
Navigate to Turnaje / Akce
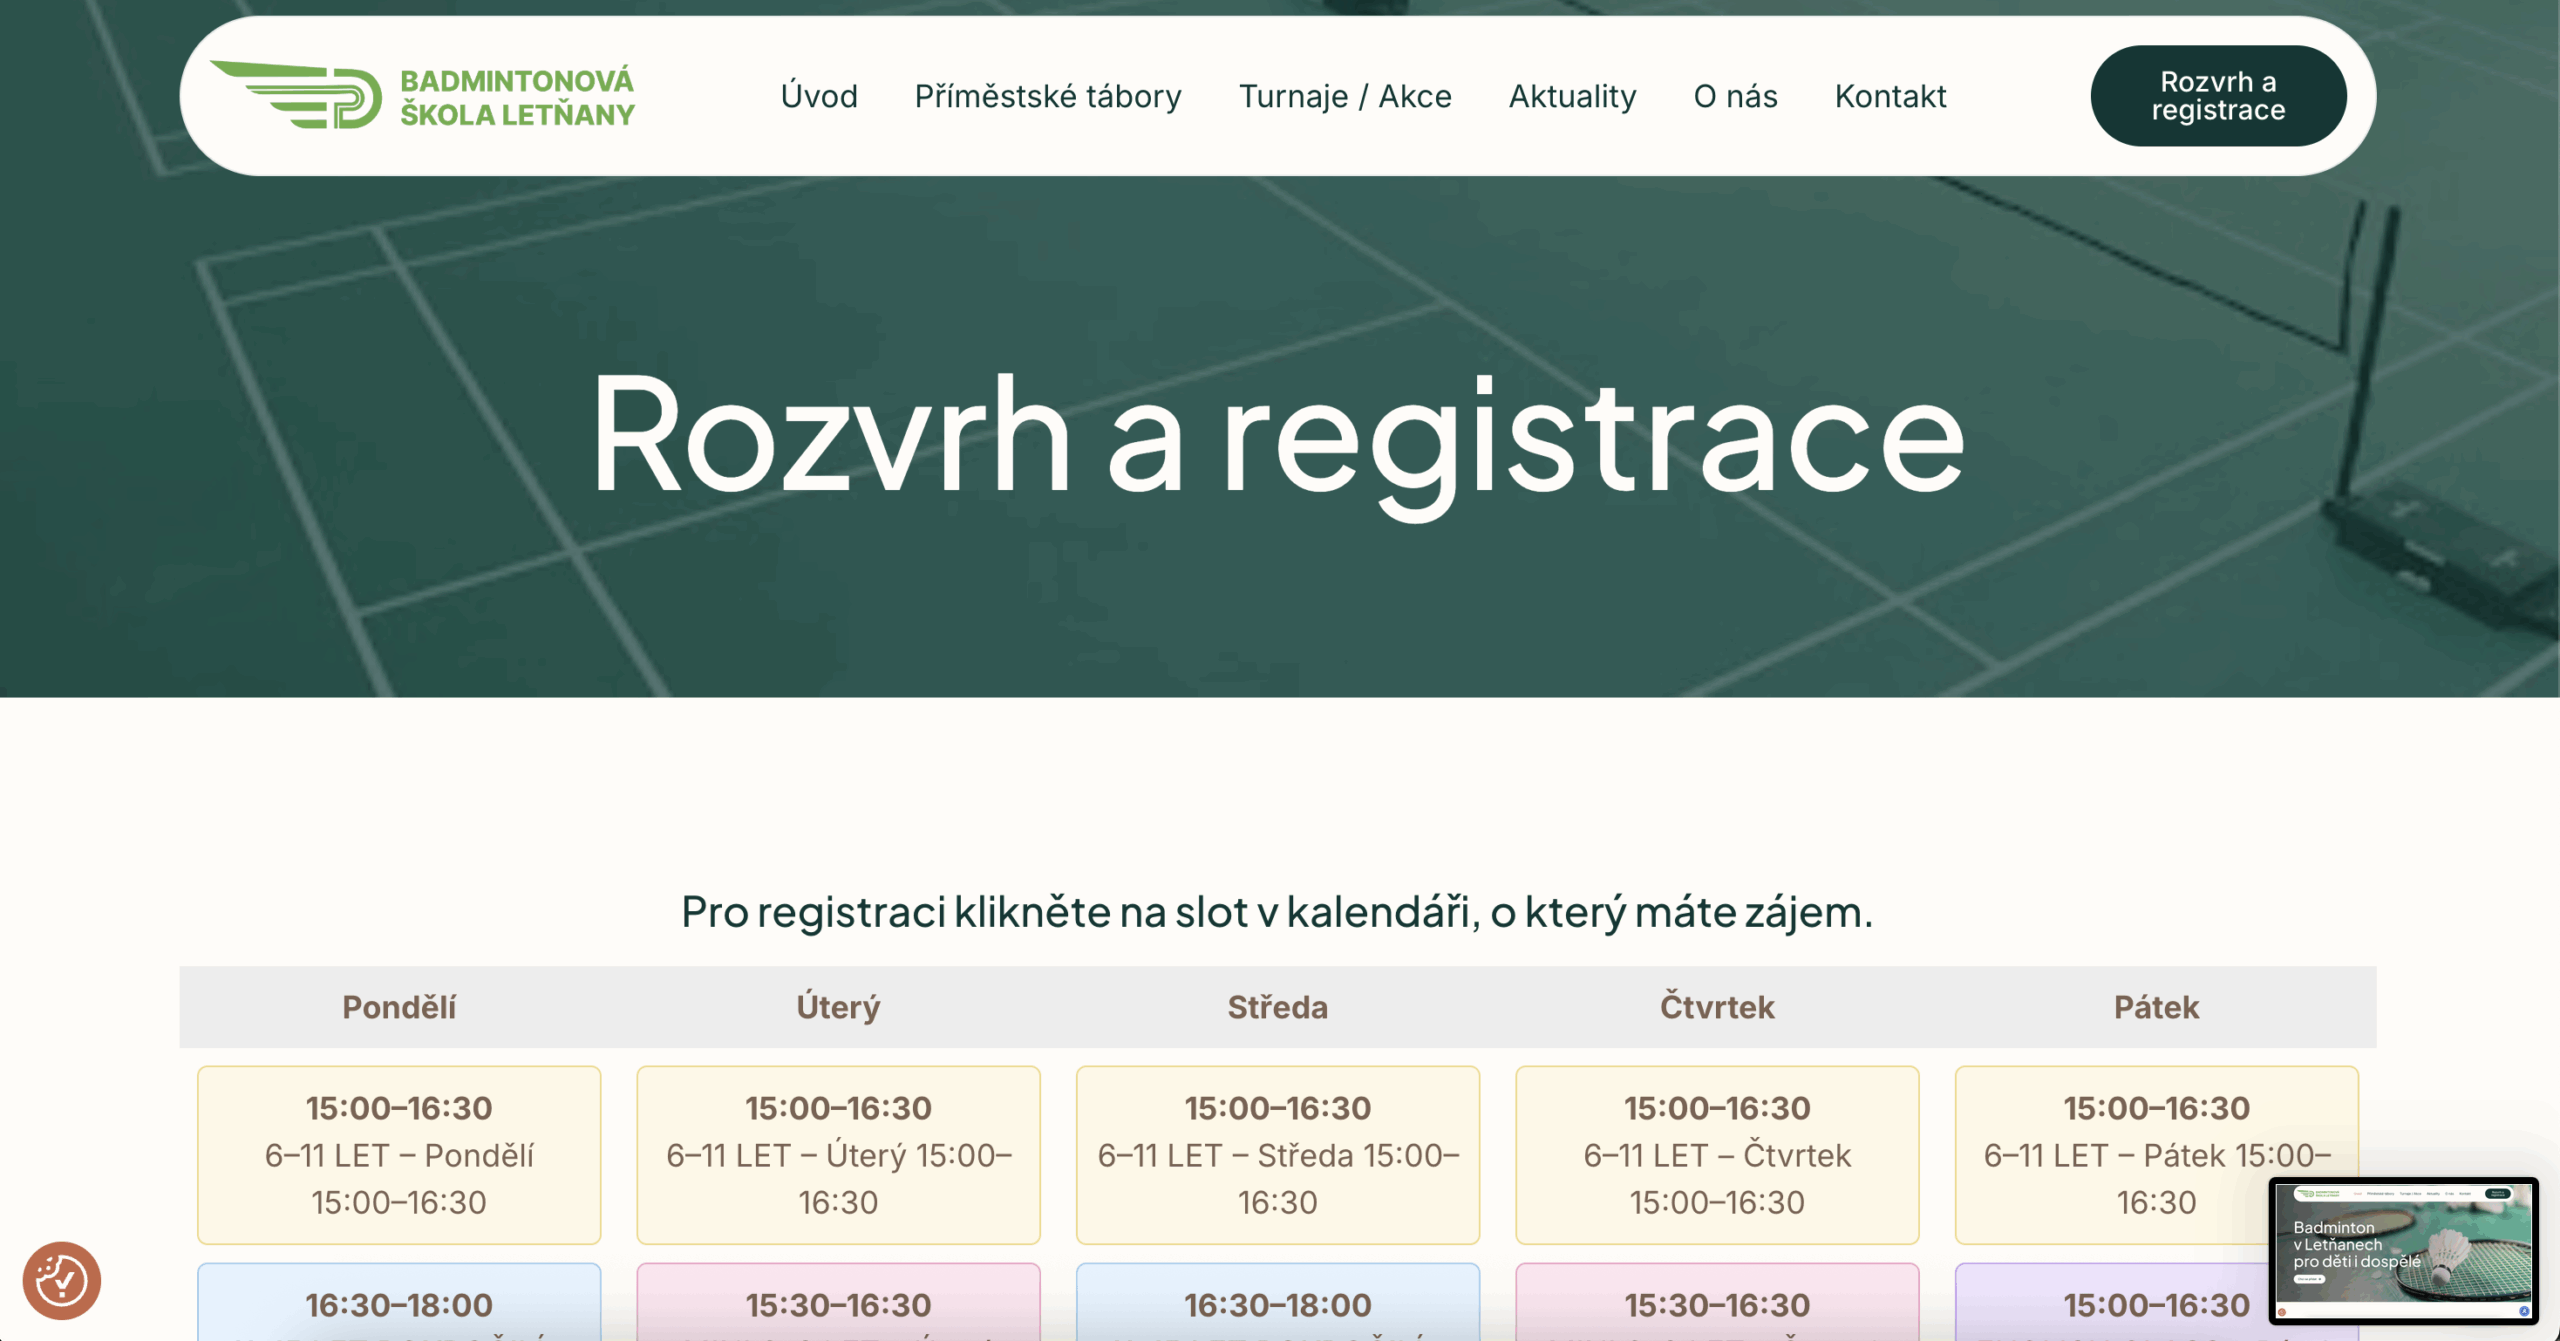(x=1344, y=96)
